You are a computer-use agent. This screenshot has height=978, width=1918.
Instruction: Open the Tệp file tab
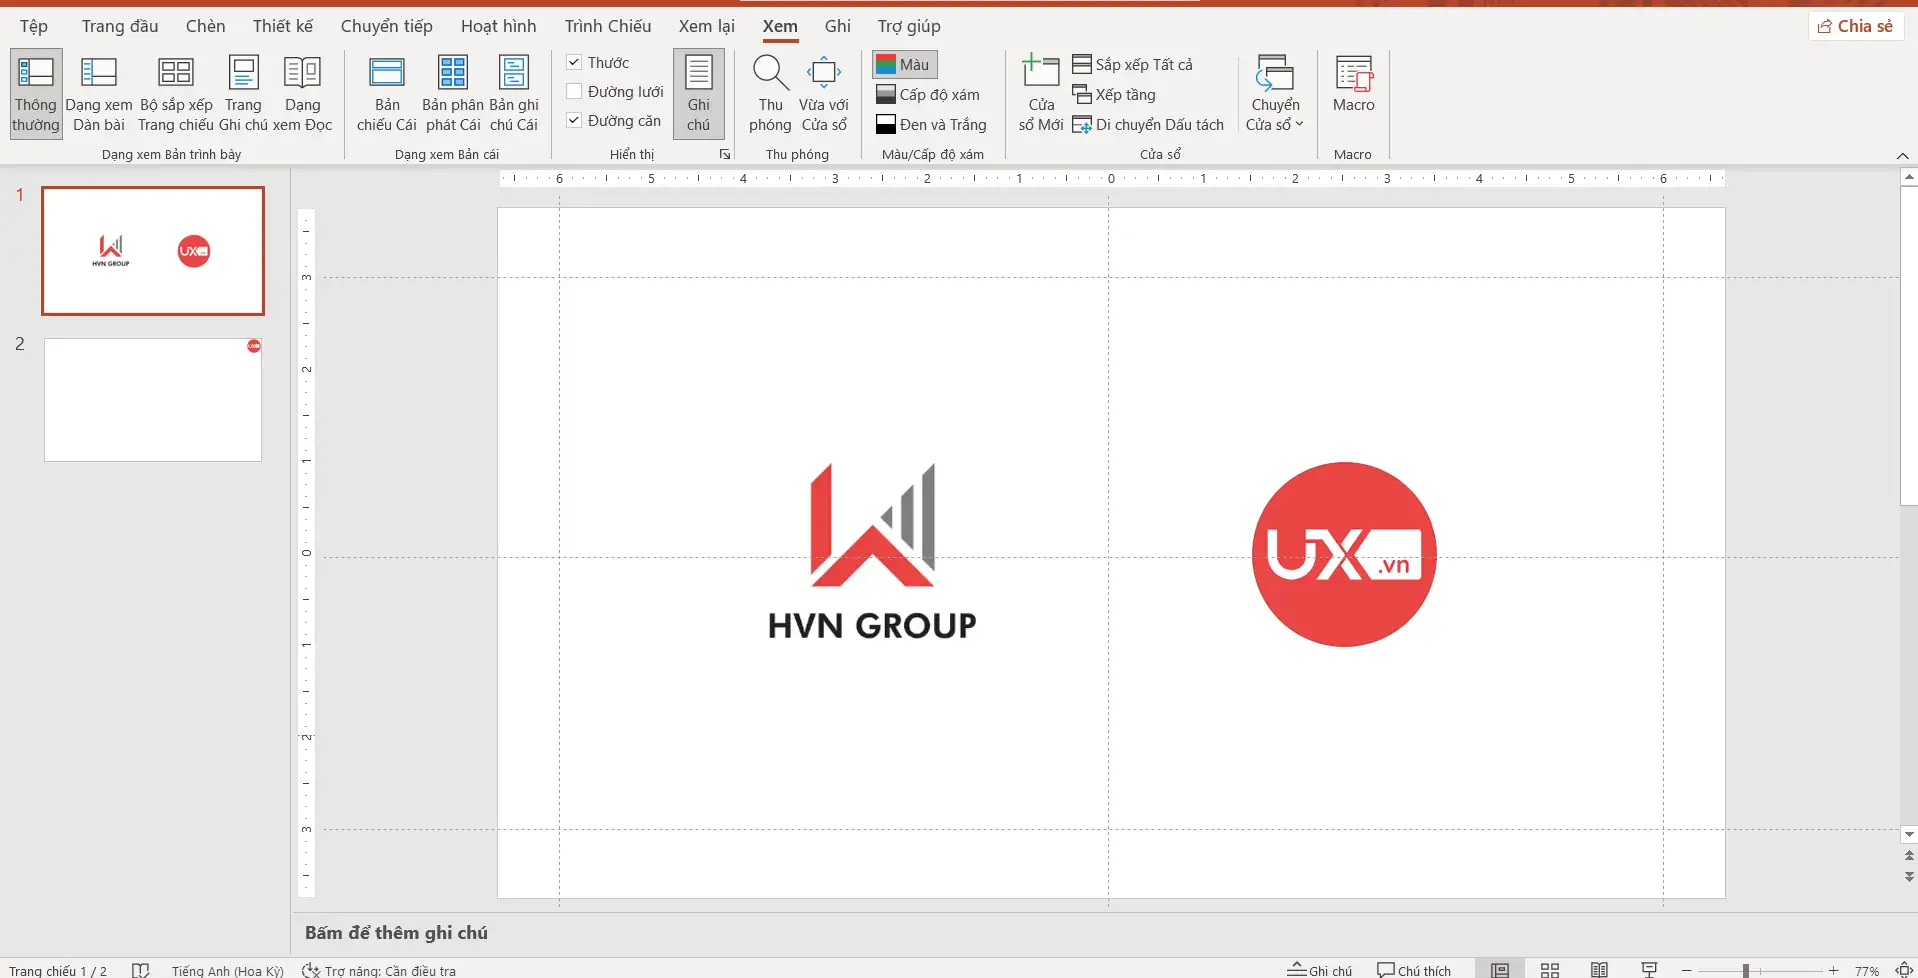click(x=34, y=26)
